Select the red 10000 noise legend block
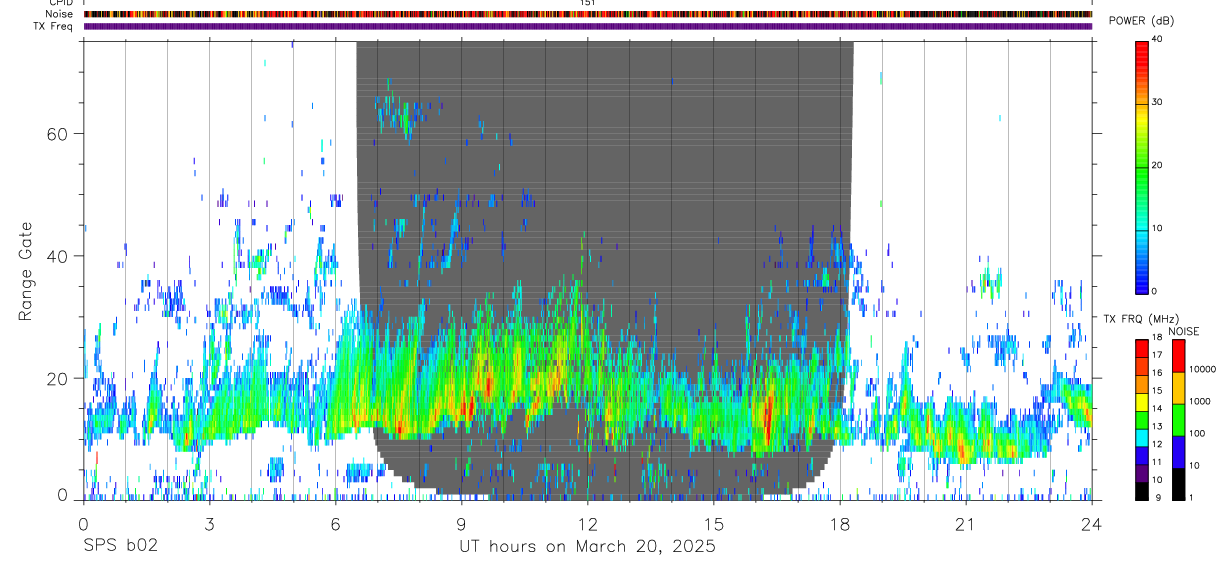 click(x=1178, y=356)
